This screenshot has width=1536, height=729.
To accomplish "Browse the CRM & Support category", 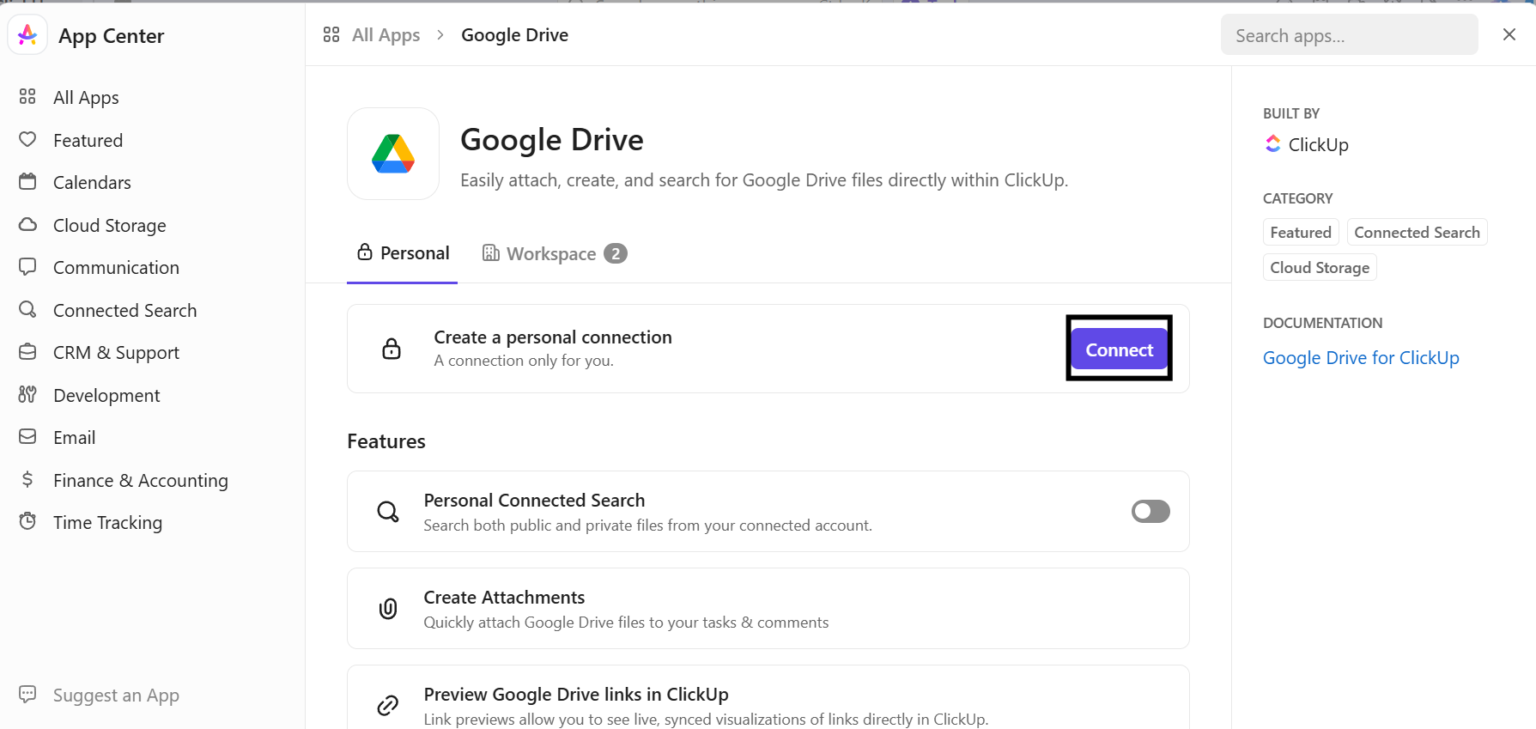I will click(x=116, y=353).
